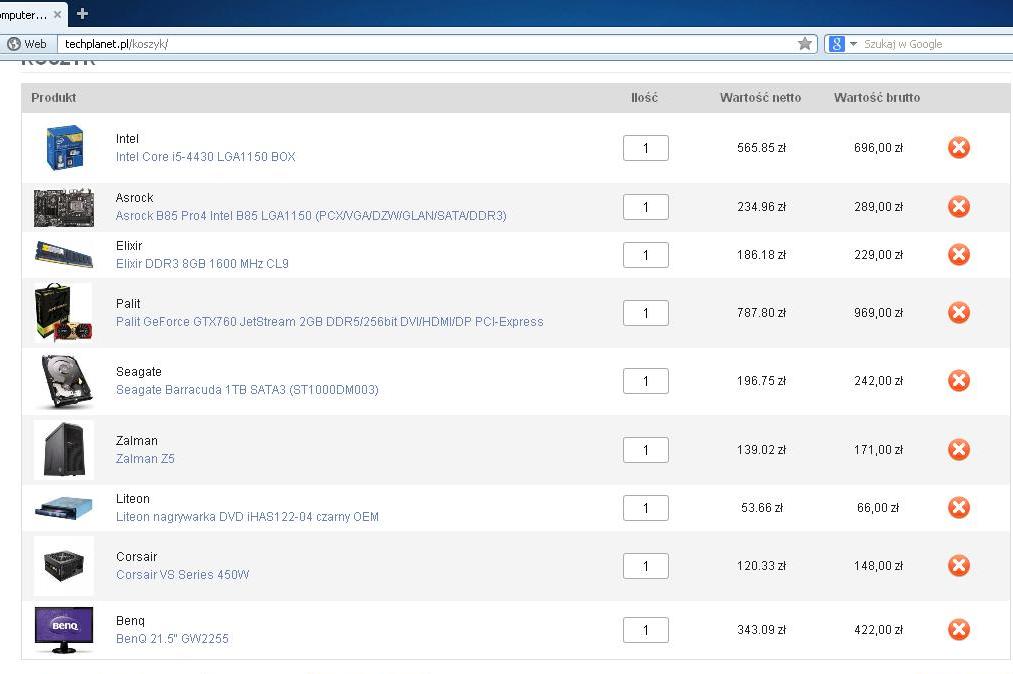Click the BenQ monitor thumbnail
Image resolution: width=1013 pixels, height=674 pixels.
(x=64, y=630)
